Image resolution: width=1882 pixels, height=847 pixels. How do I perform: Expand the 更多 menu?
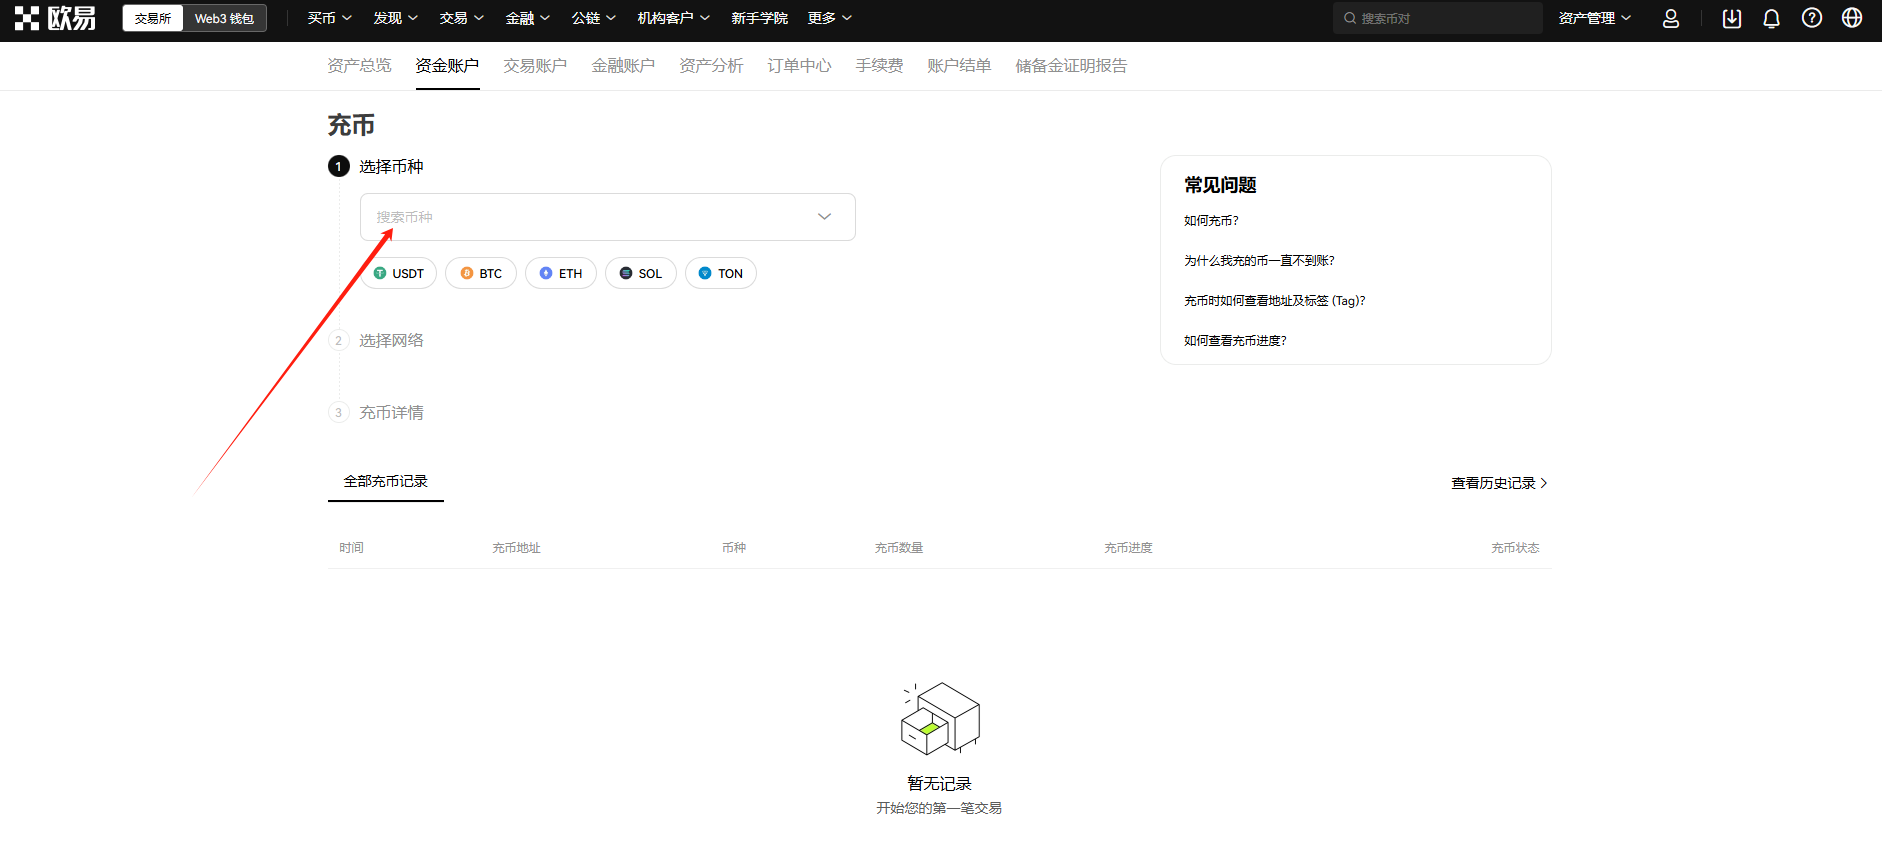click(x=829, y=18)
